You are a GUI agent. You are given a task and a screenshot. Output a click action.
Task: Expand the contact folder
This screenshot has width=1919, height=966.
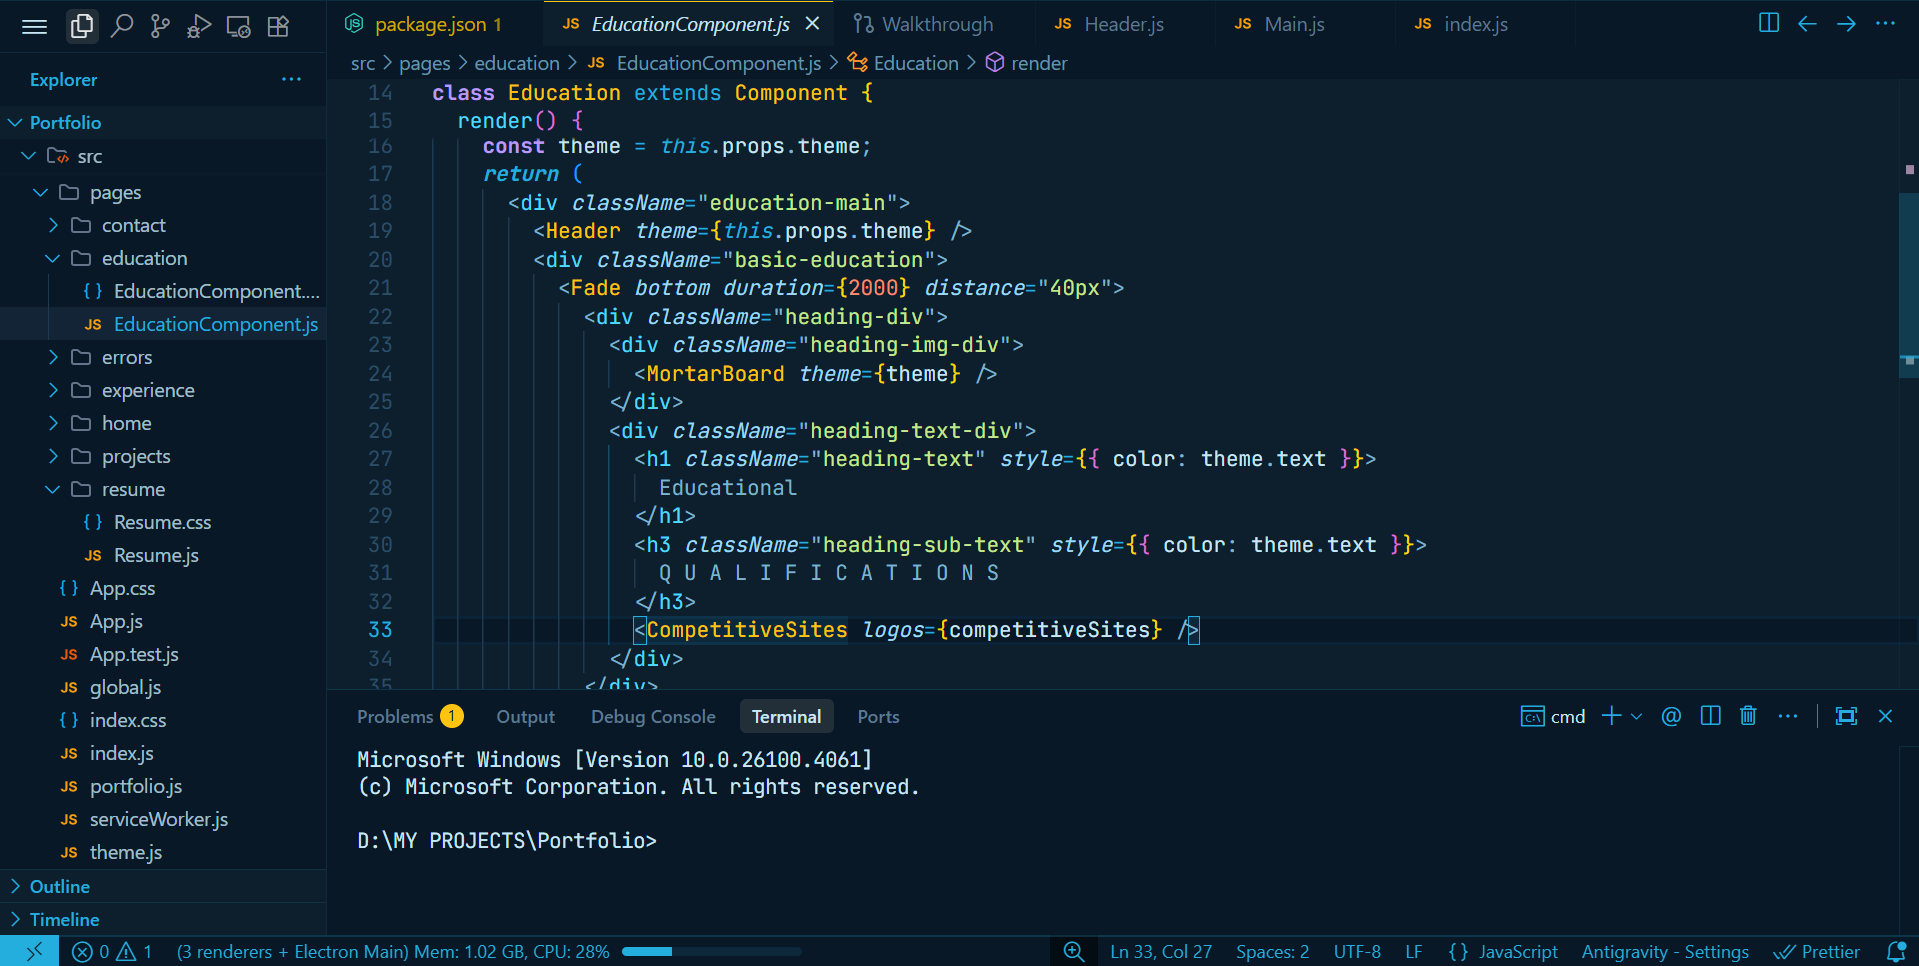[53, 225]
